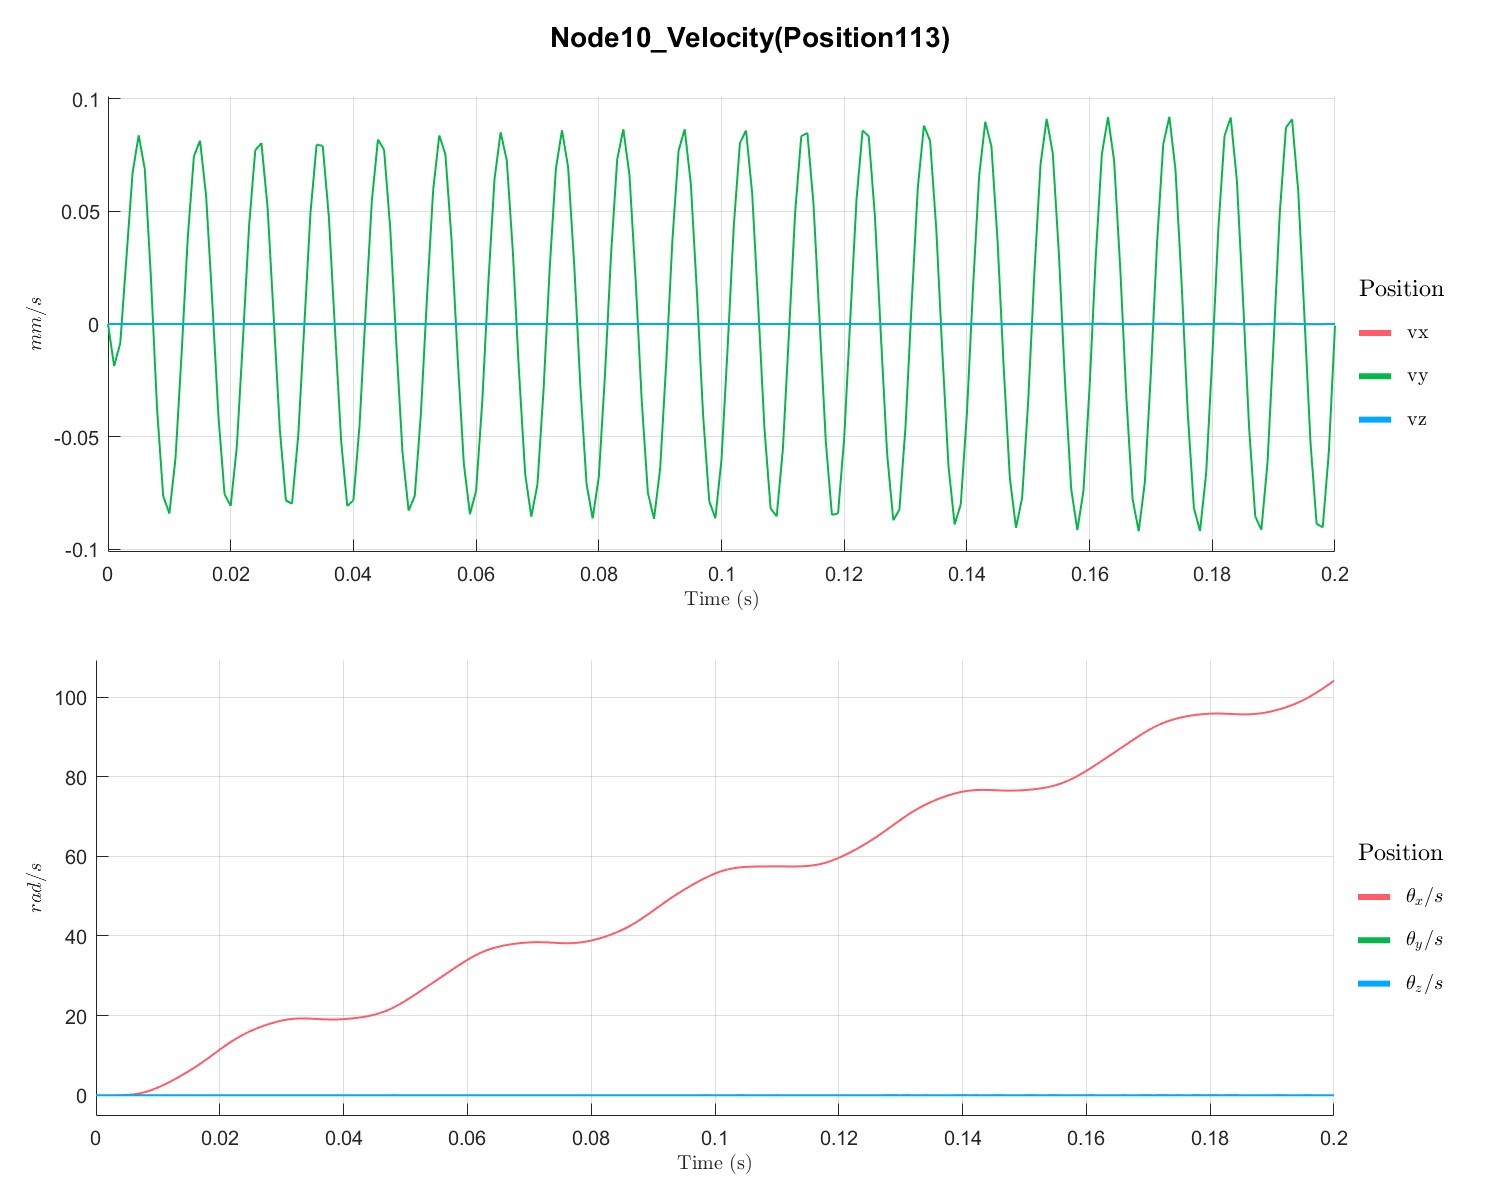Click the rad/s y-axis label
The width and height of the screenshot is (1500, 1200).
37,887
